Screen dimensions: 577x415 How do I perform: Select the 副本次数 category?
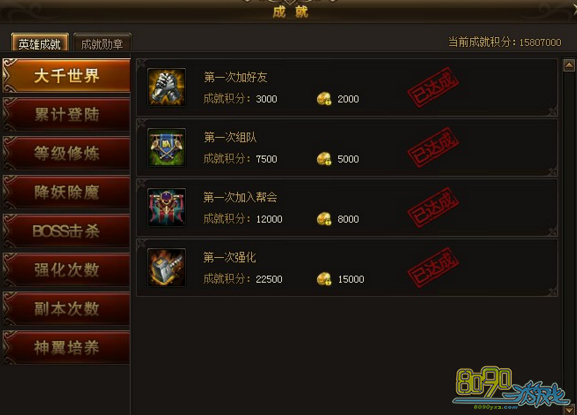point(66,309)
